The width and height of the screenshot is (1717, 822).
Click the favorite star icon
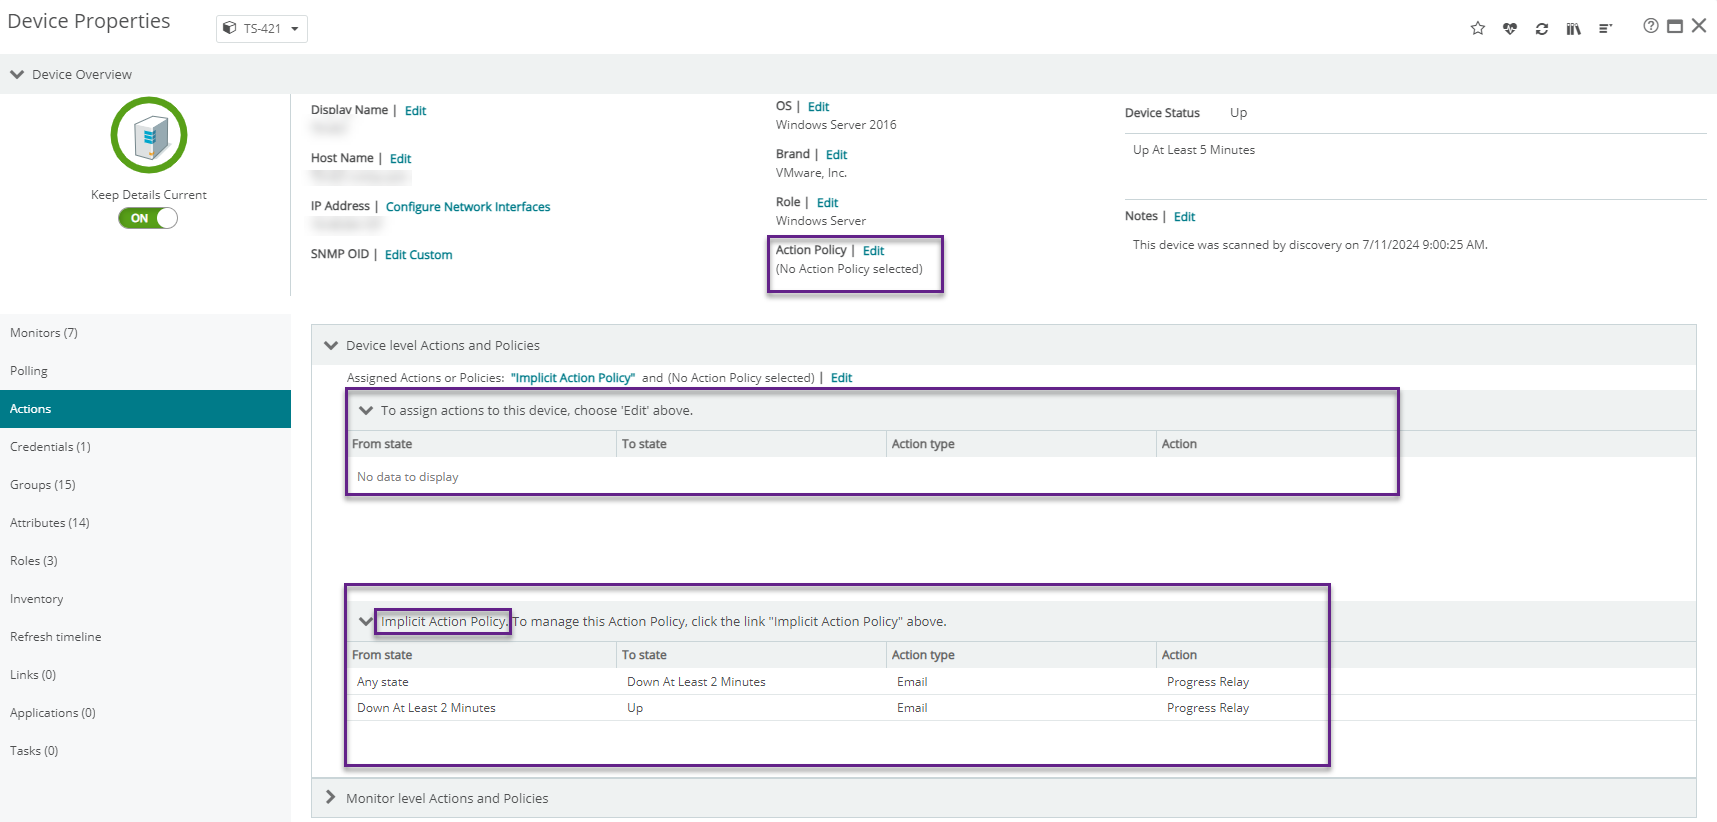(x=1477, y=28)
